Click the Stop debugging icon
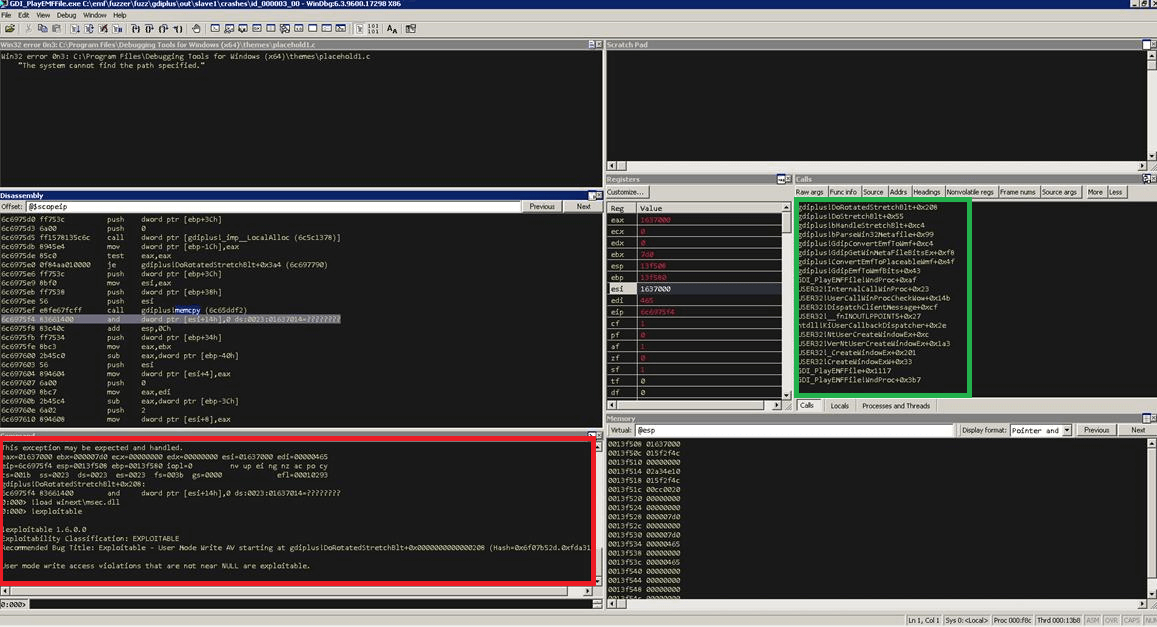 pyautogui.click(x=103, y=29)
